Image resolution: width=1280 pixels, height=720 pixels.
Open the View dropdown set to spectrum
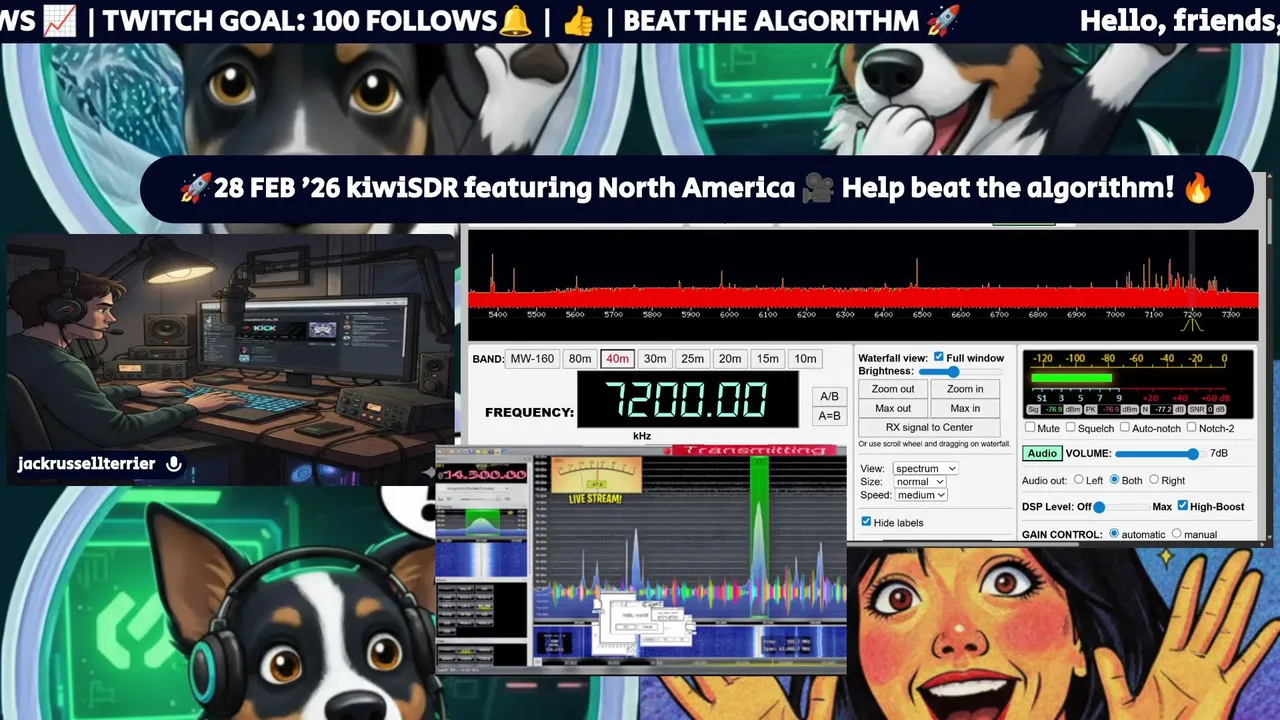pyautogui.click(x=924, y=468)
